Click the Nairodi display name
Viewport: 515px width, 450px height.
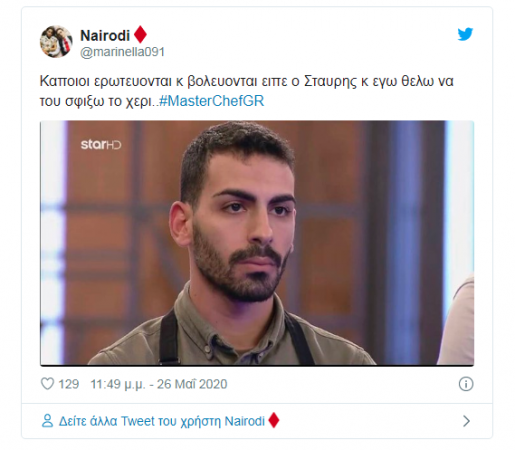pos(105,35)
